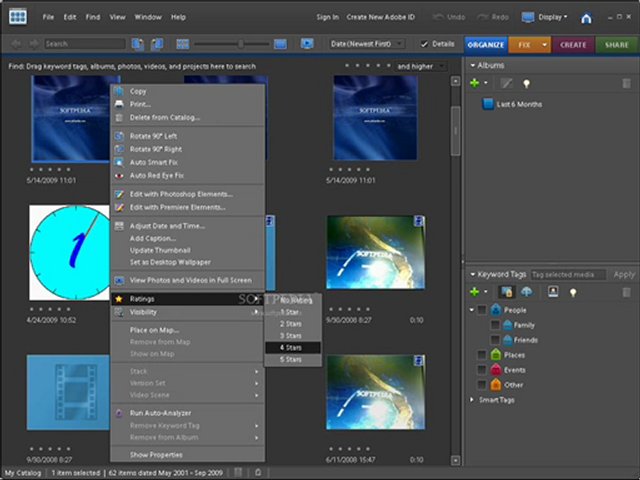Screen dimensions: 640x480
Task: Check the Places tag checkbox
Action: (x=482, y=355)
